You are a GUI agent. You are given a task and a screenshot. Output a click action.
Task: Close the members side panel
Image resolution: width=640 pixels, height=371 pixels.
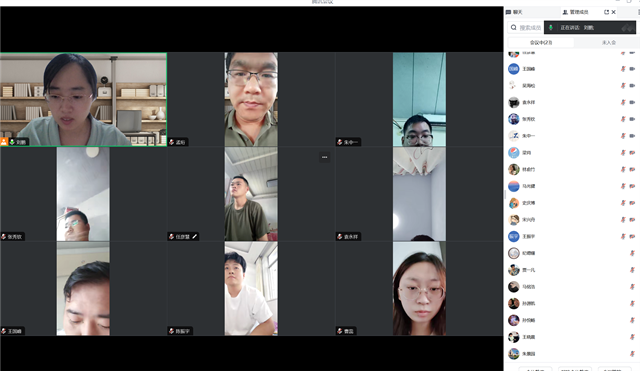click(x=613, y=12)
